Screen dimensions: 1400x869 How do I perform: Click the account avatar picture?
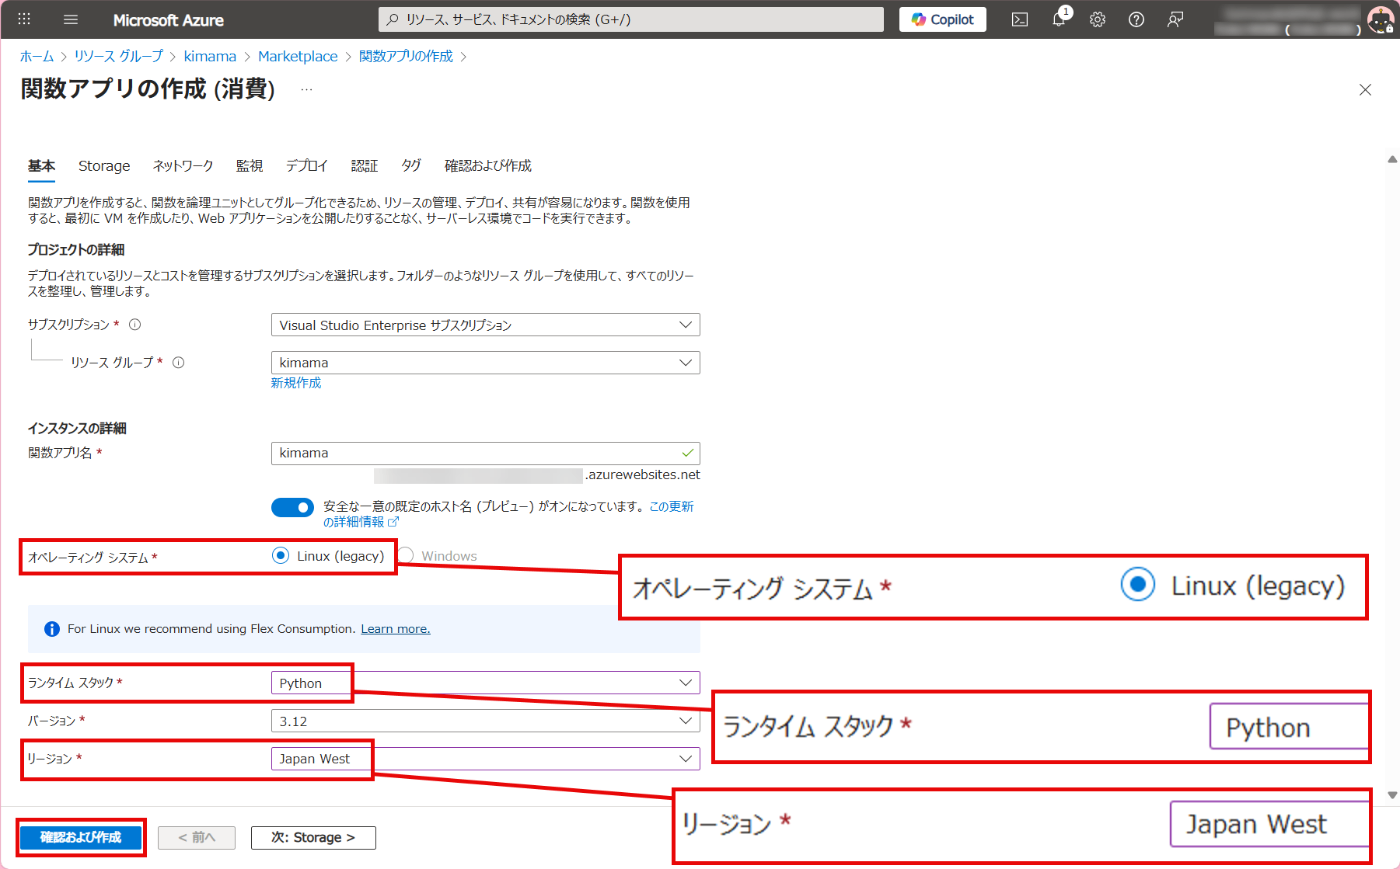1380,20
